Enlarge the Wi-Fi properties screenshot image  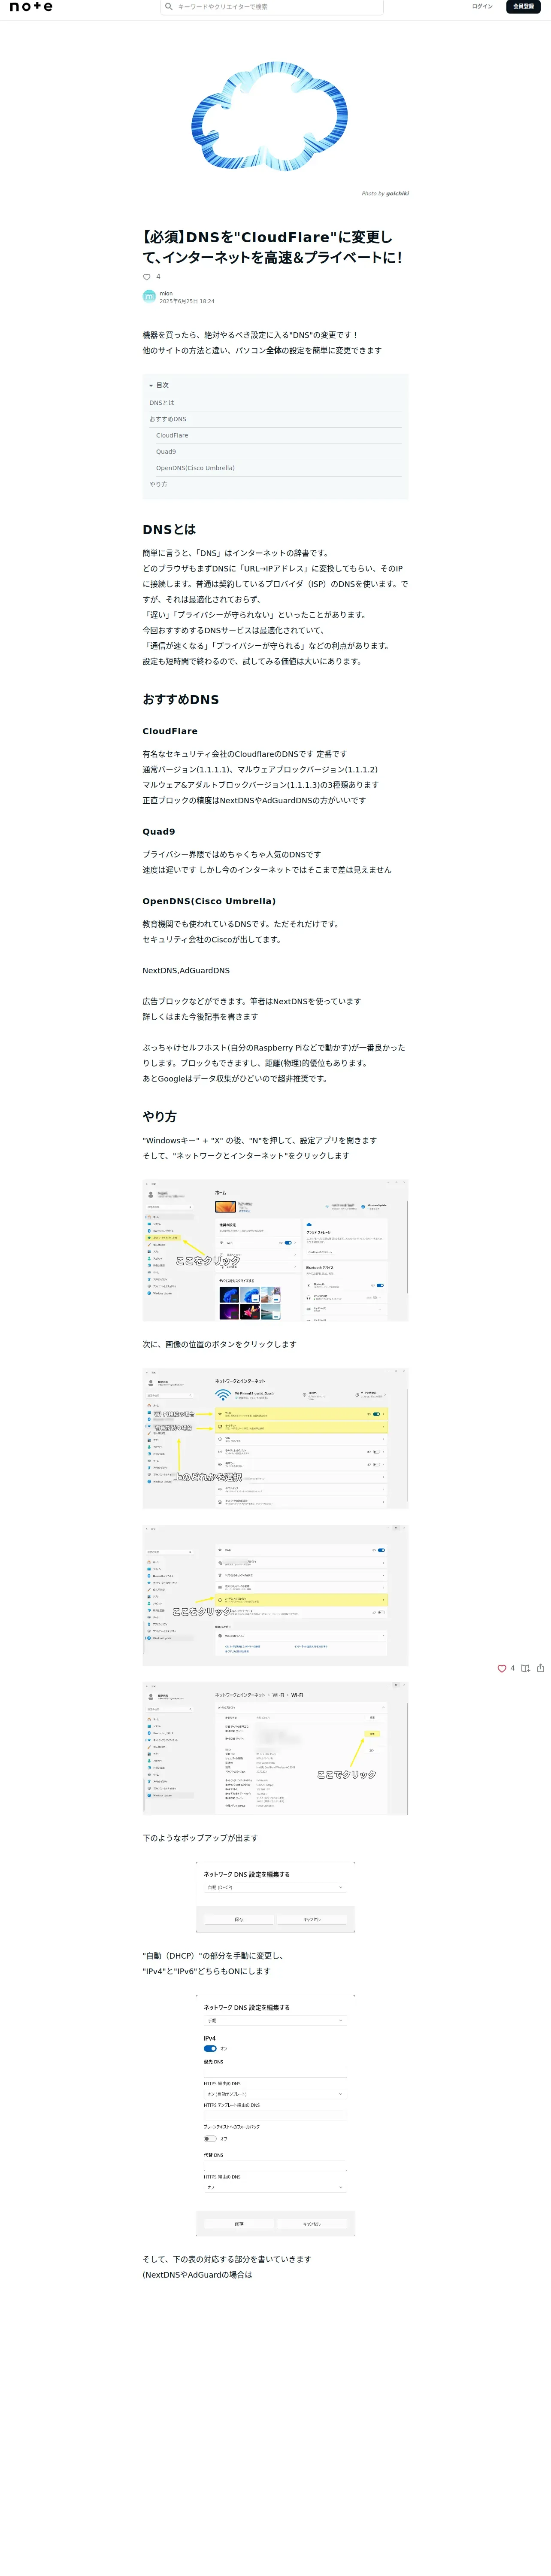[275, 1747]
